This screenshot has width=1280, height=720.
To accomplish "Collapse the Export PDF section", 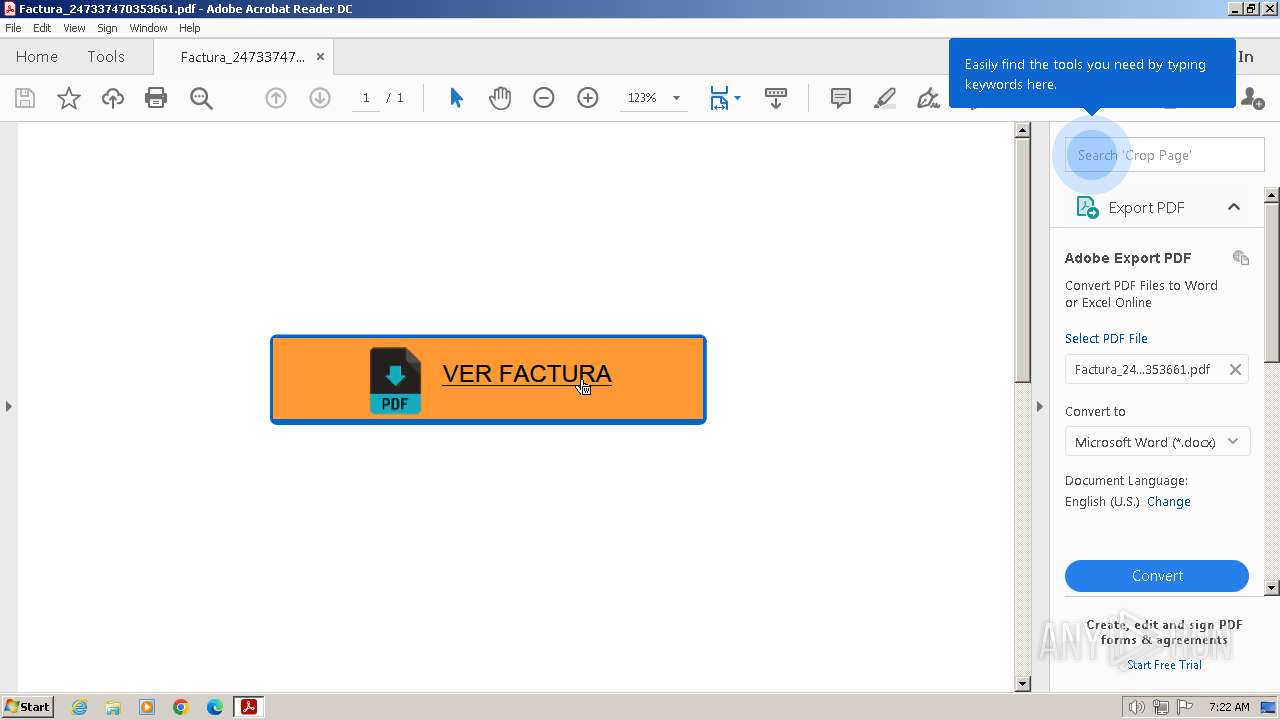I will coord(1234,207).
